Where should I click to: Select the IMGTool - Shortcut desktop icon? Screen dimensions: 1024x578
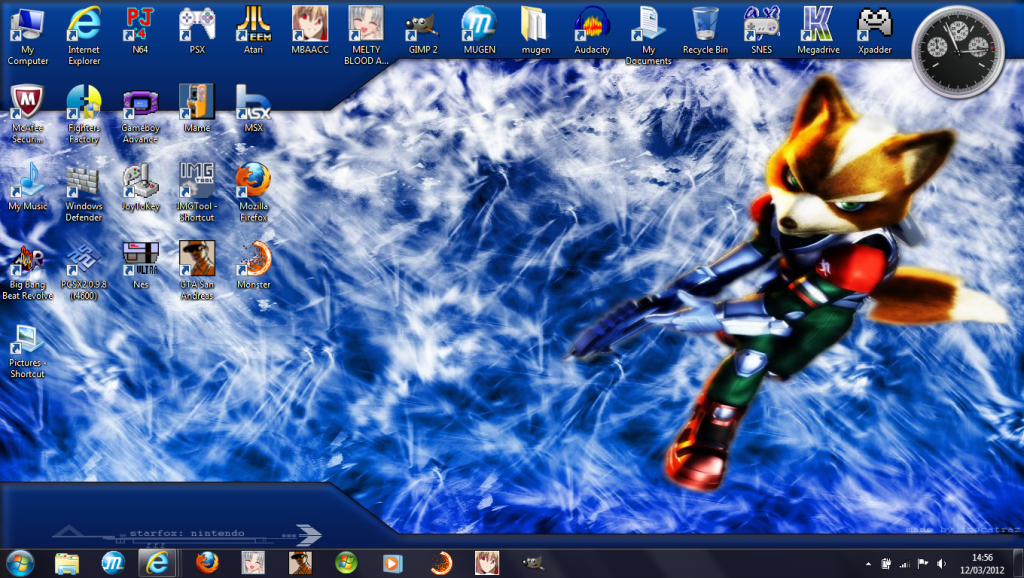pos(197,193)
